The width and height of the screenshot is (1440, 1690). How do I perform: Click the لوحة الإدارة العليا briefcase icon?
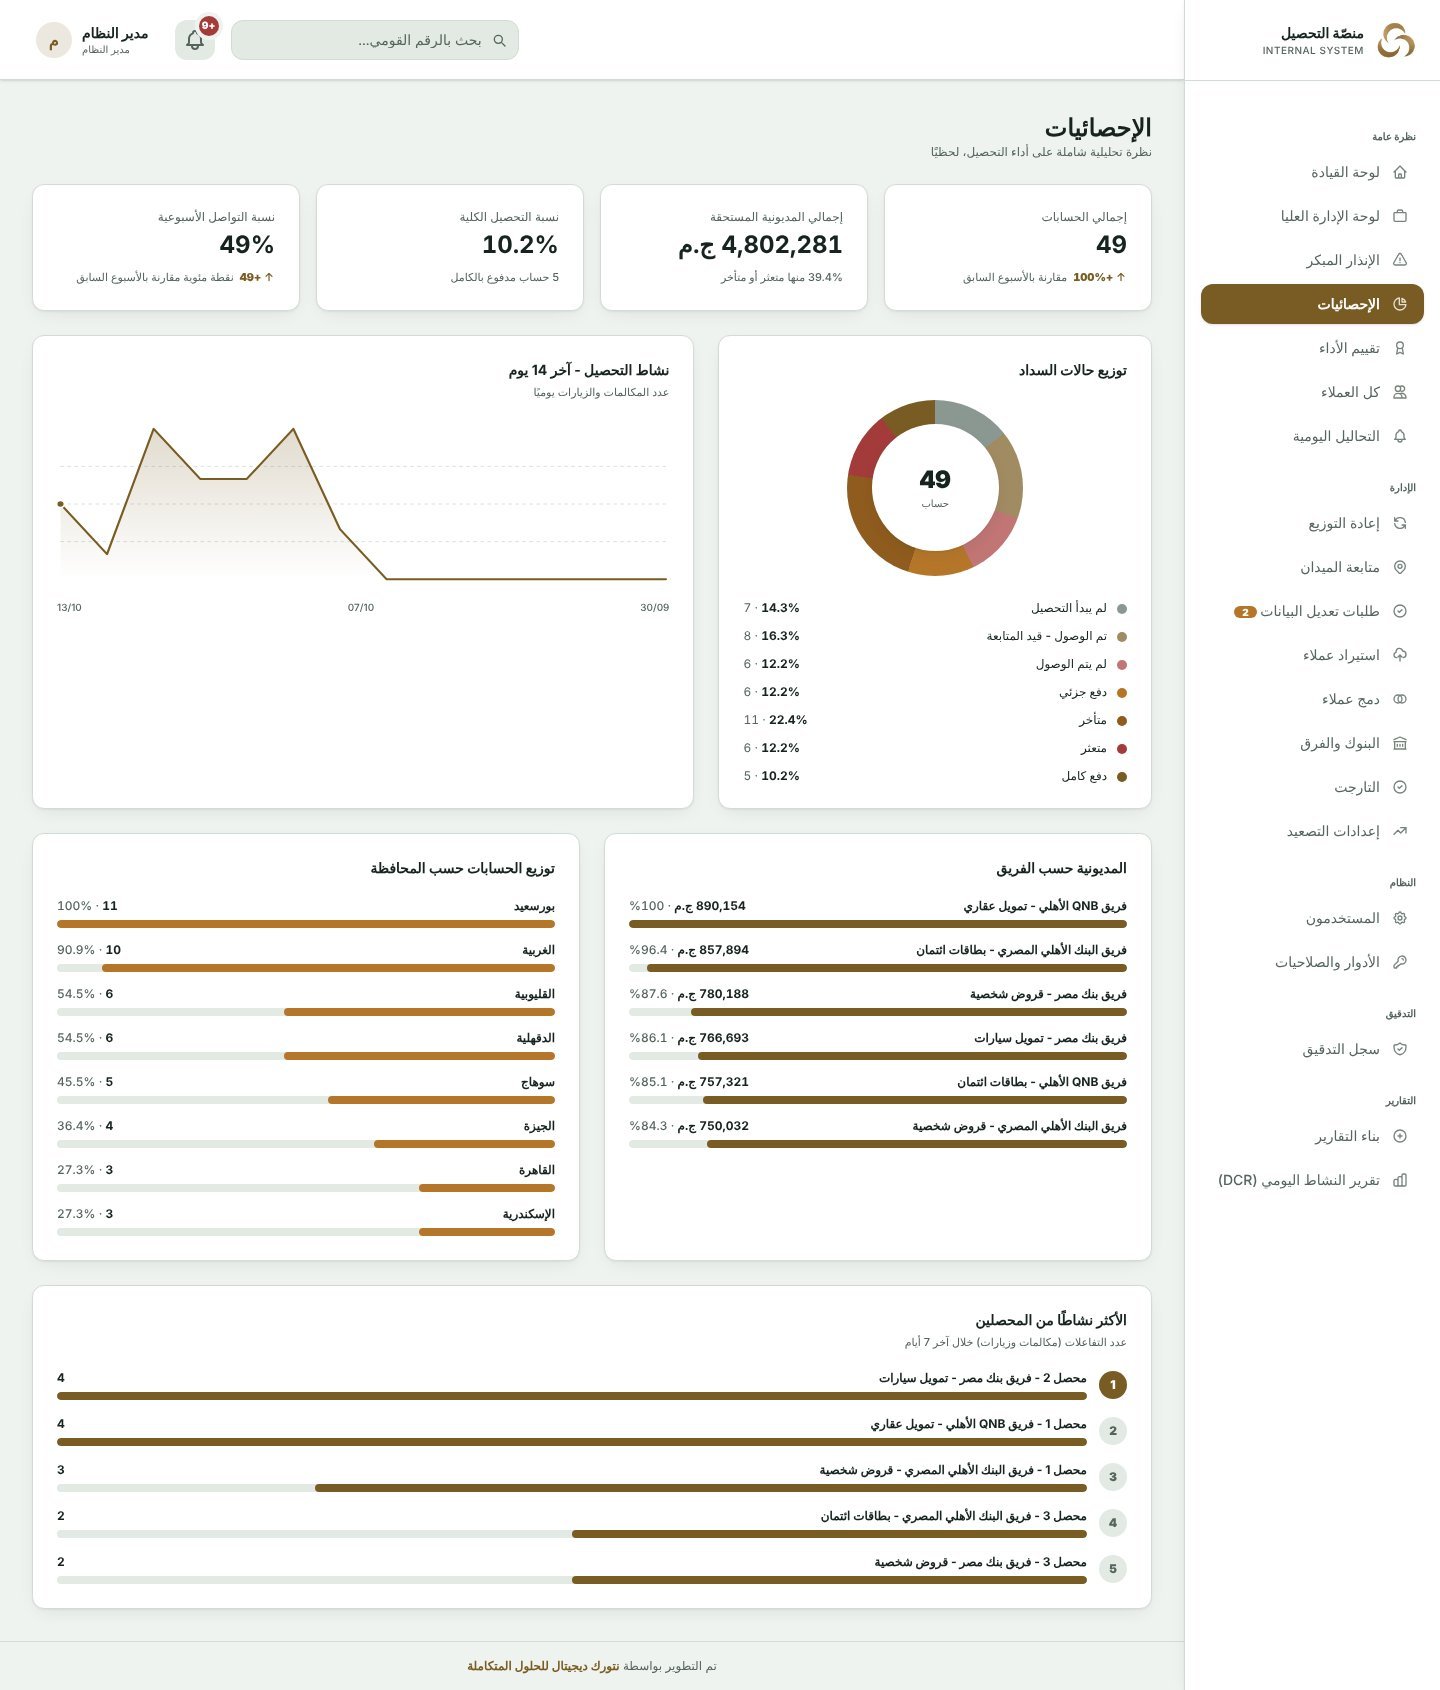[1400, 216]
